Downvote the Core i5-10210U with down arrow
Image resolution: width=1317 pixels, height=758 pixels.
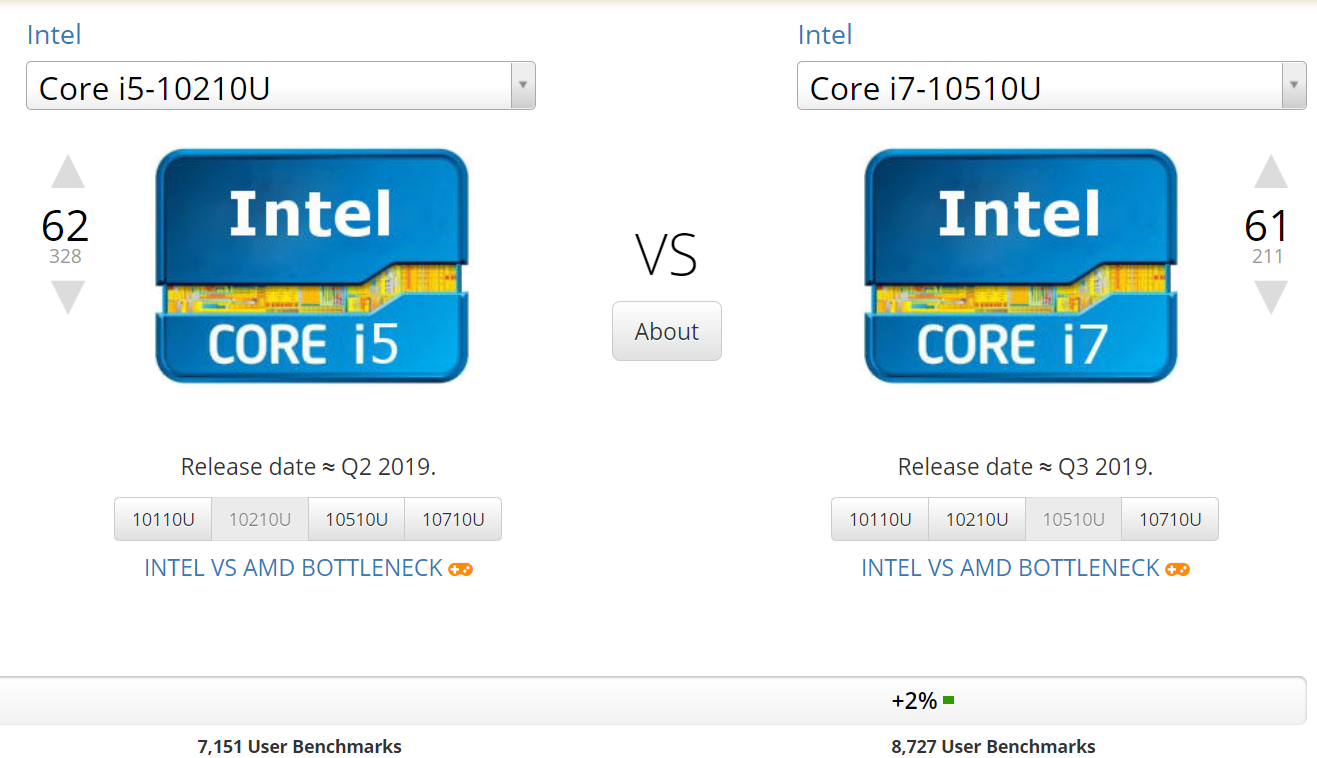(68, 298)
